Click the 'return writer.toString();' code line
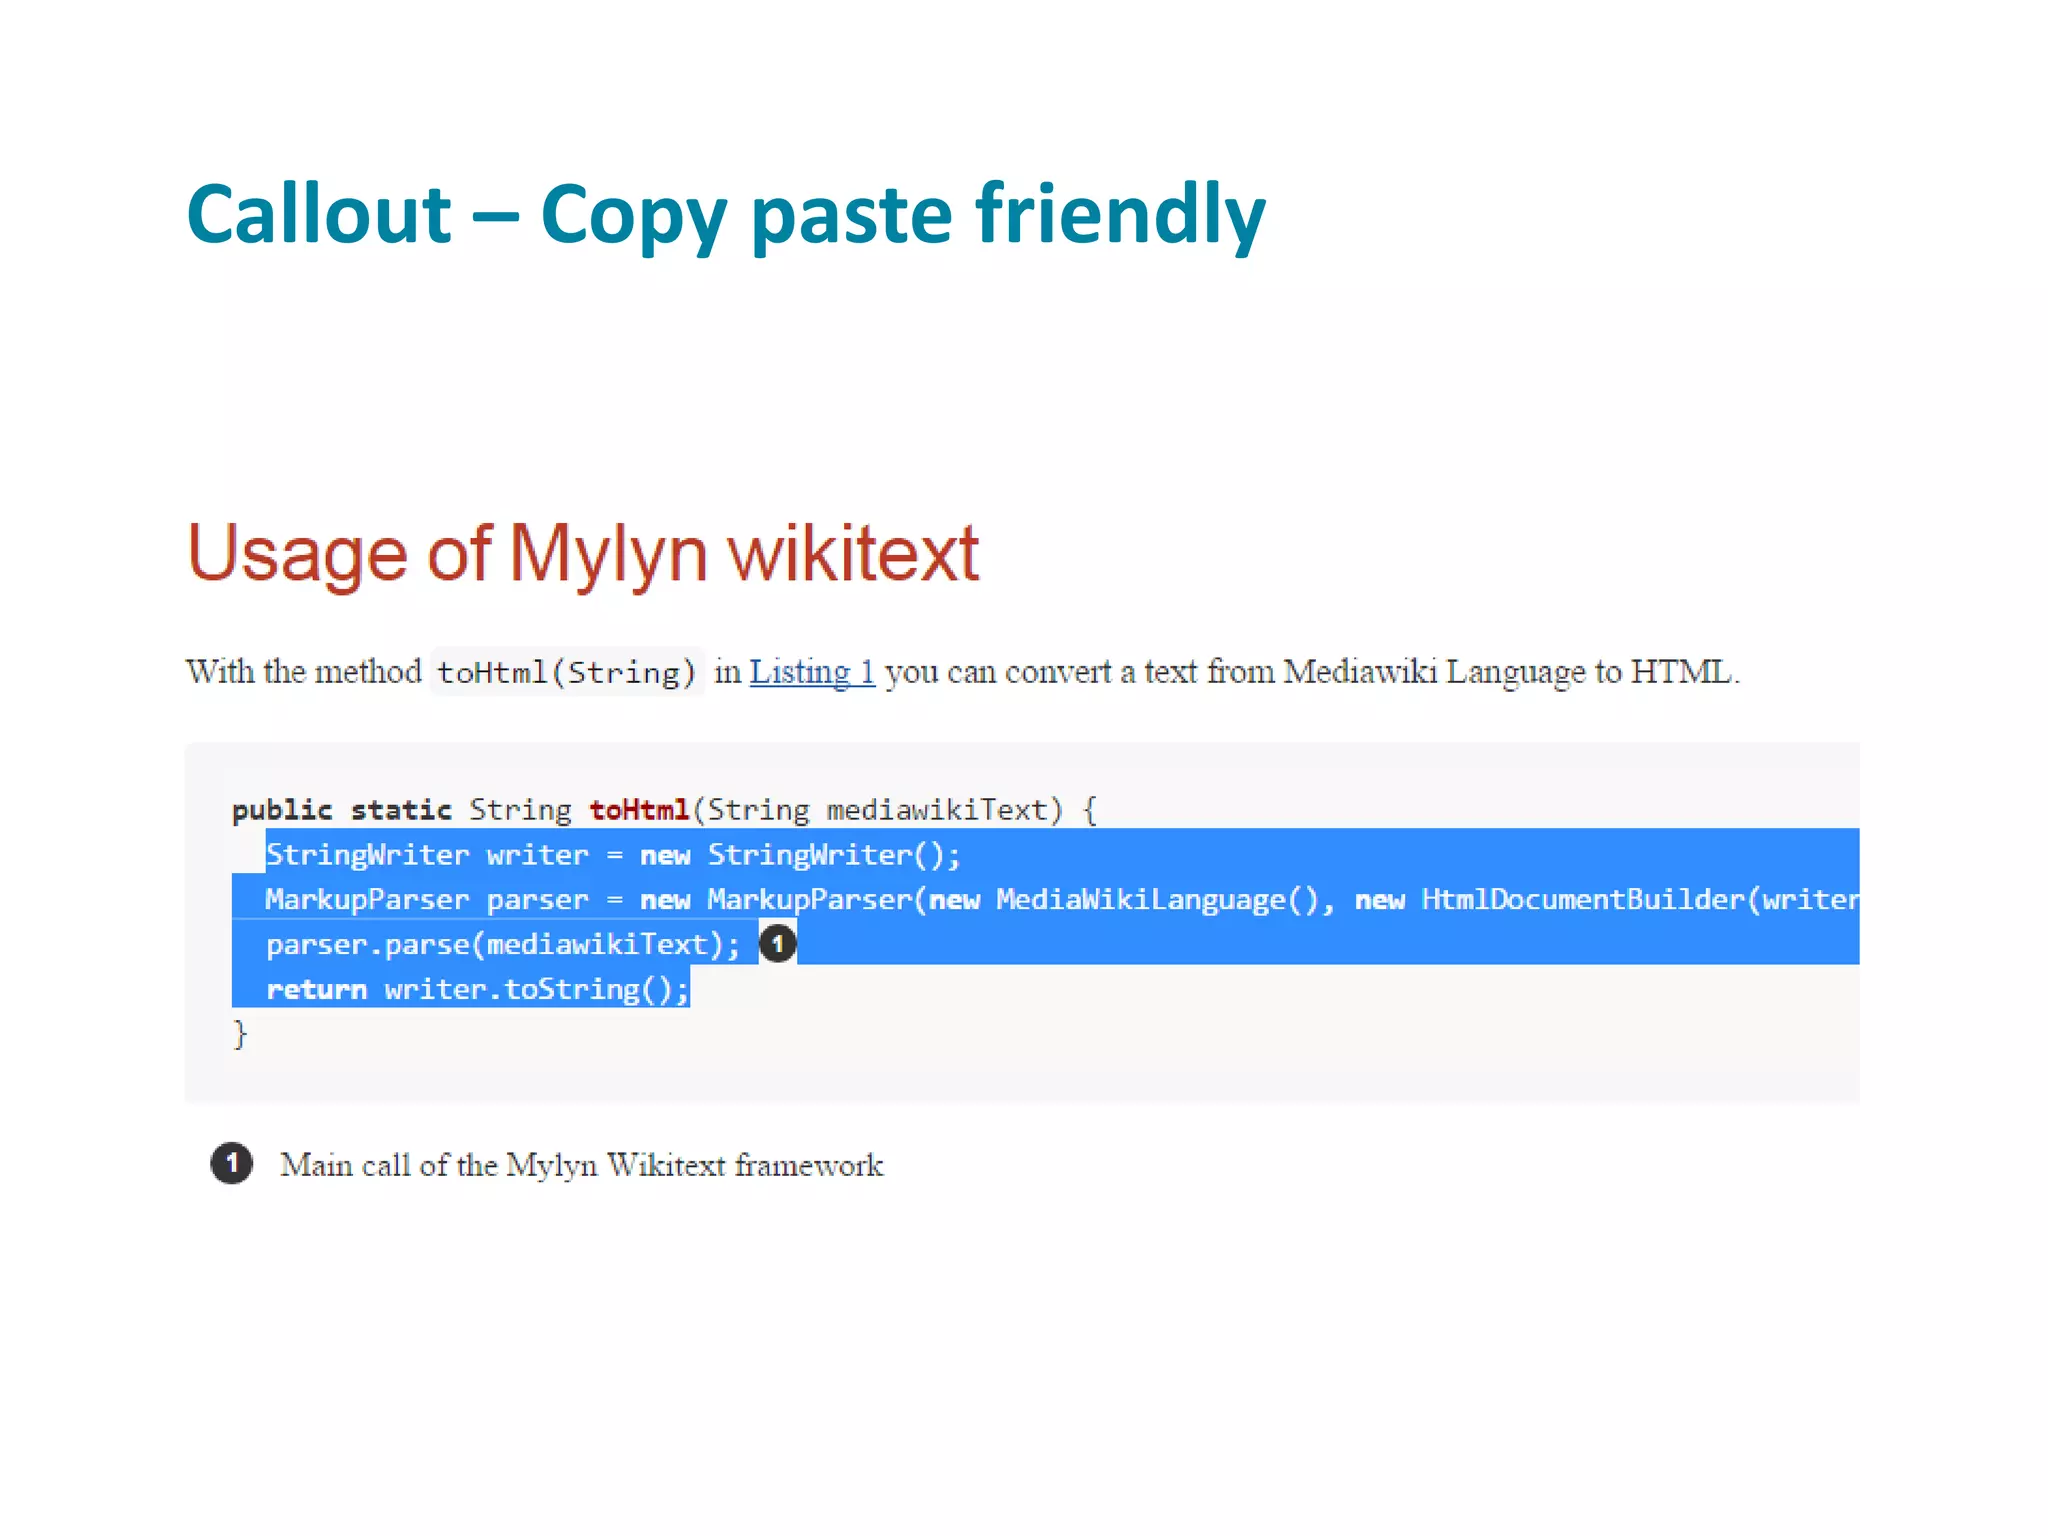 [x=478, y=990]
